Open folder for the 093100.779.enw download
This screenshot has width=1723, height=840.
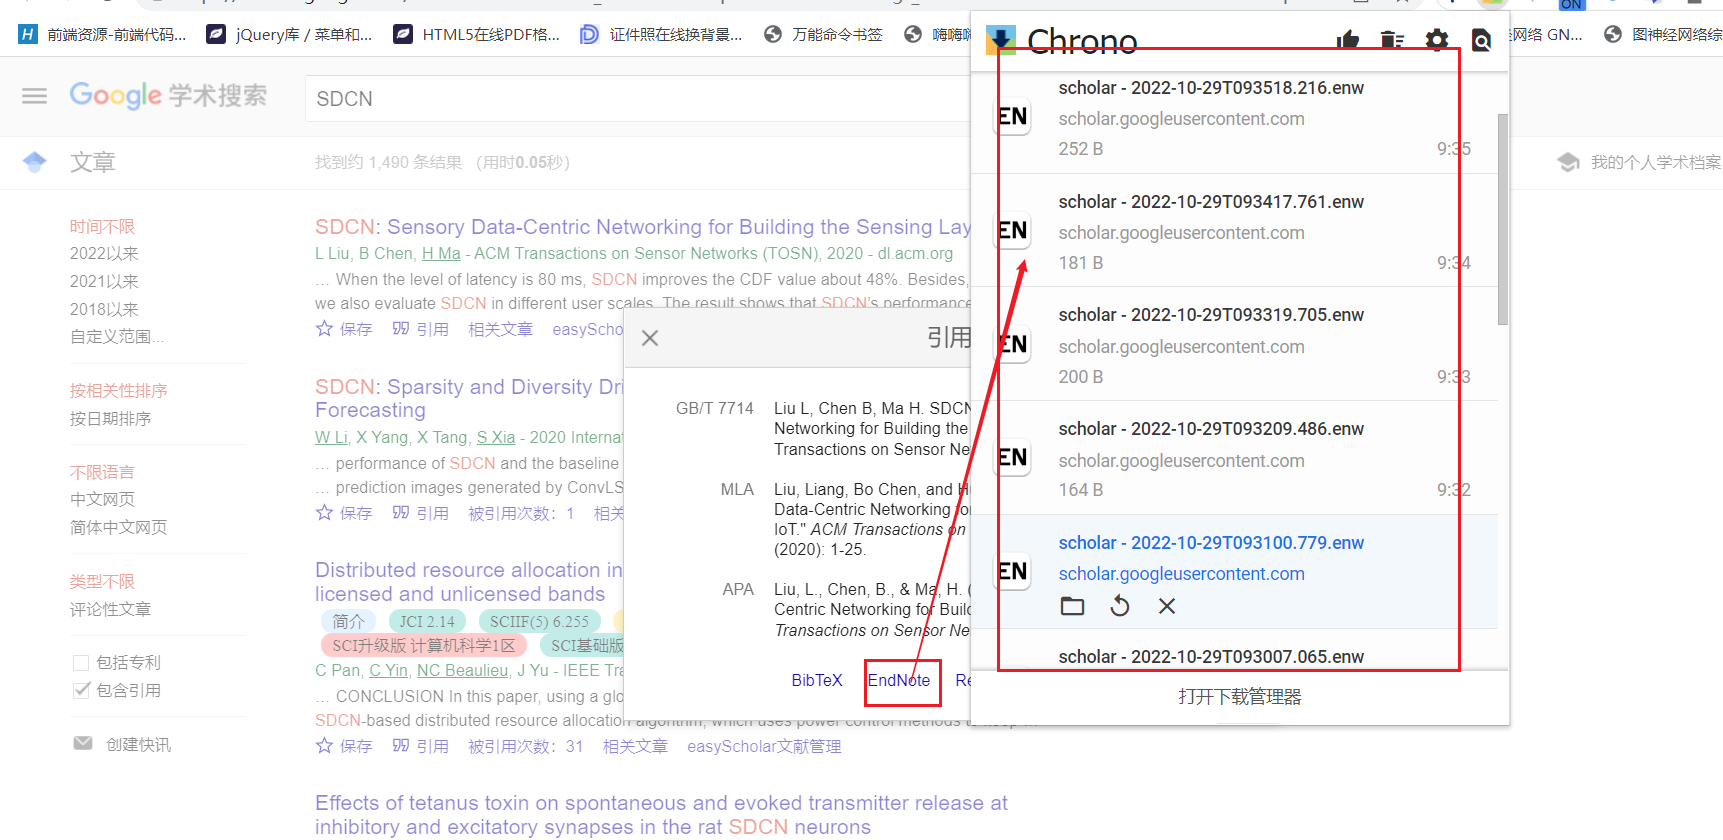(x=1072, y=606)
